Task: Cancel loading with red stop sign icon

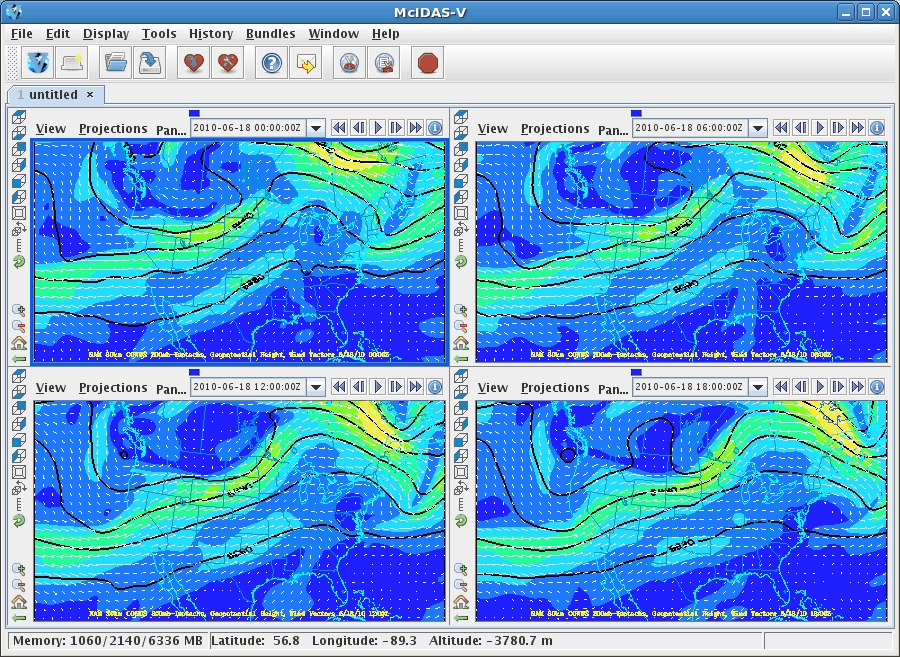Action: point(427,61)
